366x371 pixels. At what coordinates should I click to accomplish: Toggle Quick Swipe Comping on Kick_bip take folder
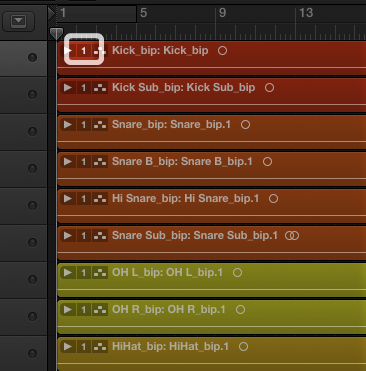point(100,51)
